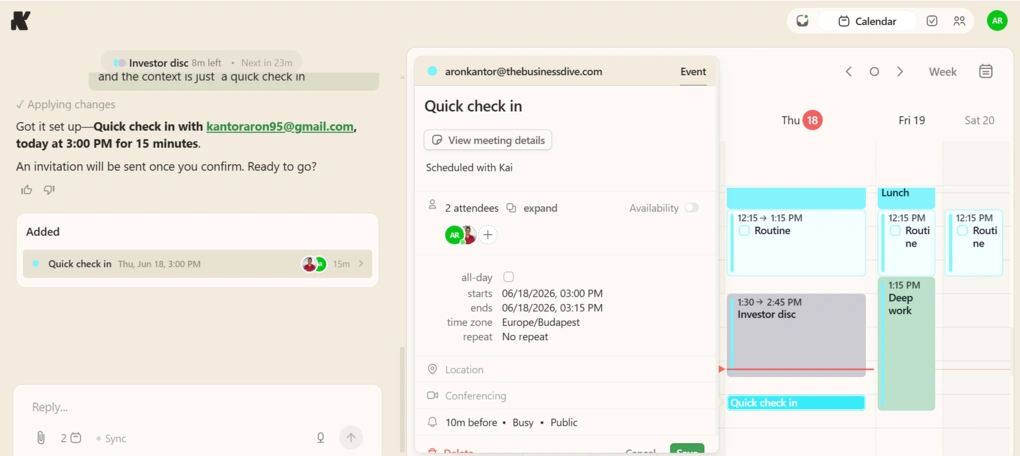Switch to the Calendar tab
This screenshot has width=1020, height=456.
click(867, 21)
